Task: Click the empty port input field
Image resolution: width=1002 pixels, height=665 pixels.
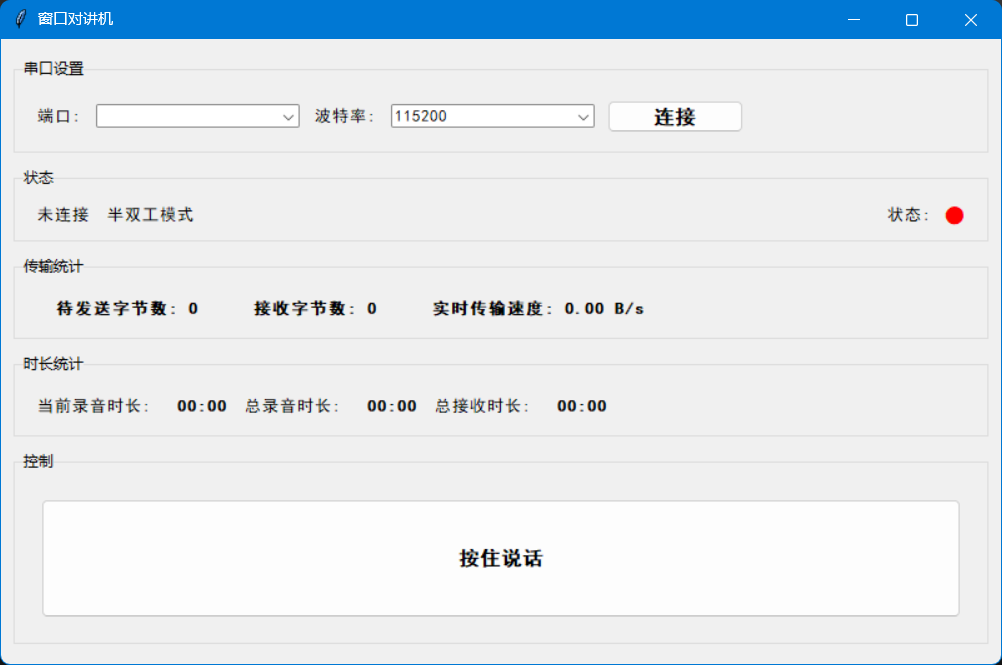Action: pyautogui.click(x=180, y=116)
